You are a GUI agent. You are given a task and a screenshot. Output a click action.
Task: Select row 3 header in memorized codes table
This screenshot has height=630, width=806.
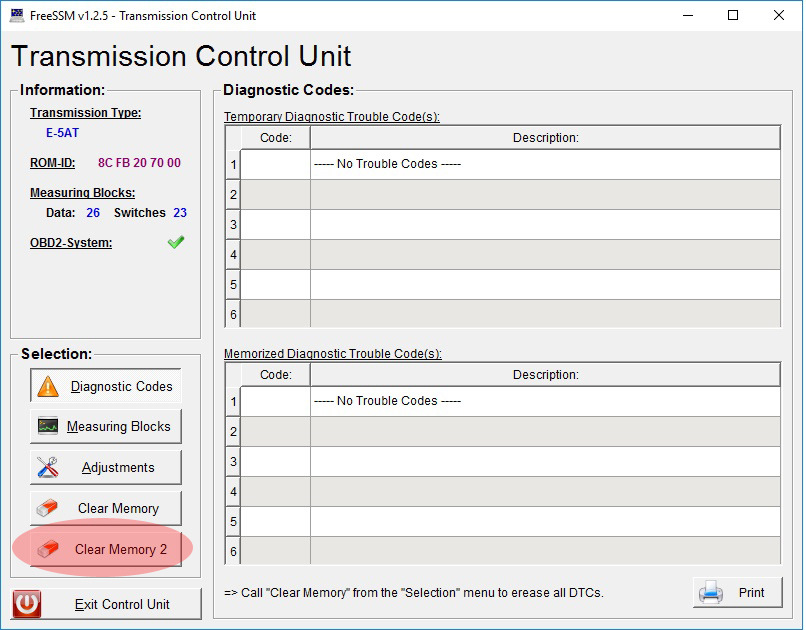click(x=233, y=461)
